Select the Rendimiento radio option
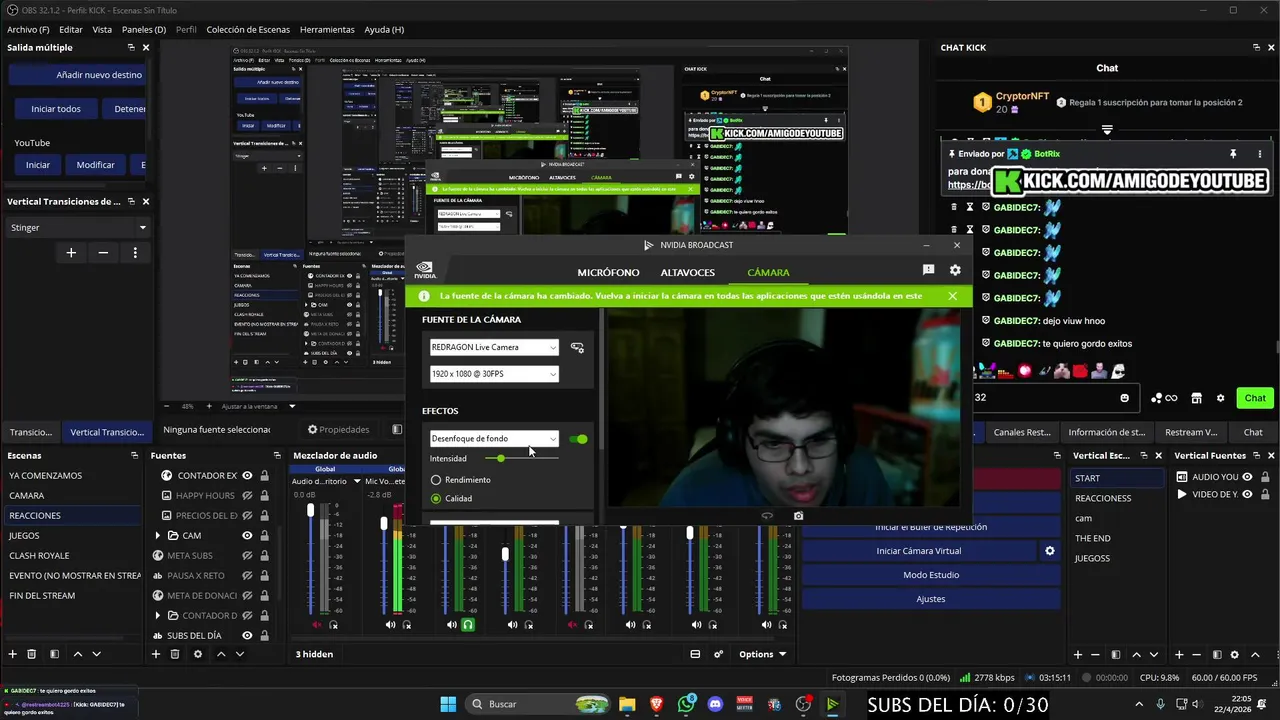The height and width of the screenshot is (720, 1280). 436,480
